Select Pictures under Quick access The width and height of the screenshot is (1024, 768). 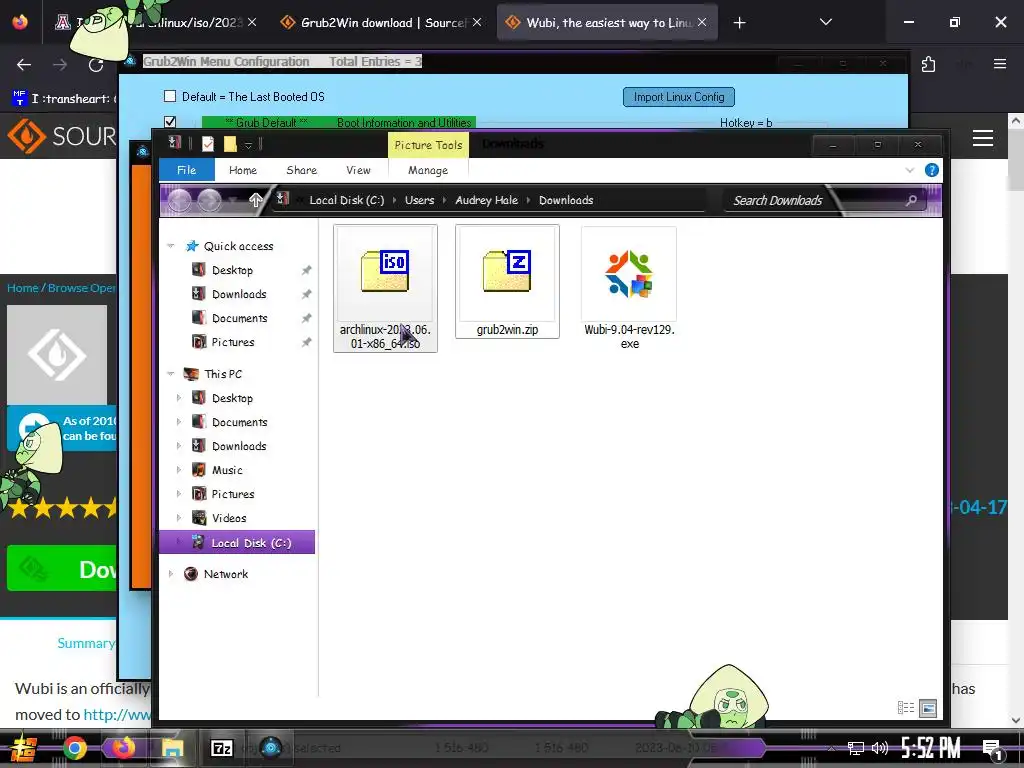(232, 342)
